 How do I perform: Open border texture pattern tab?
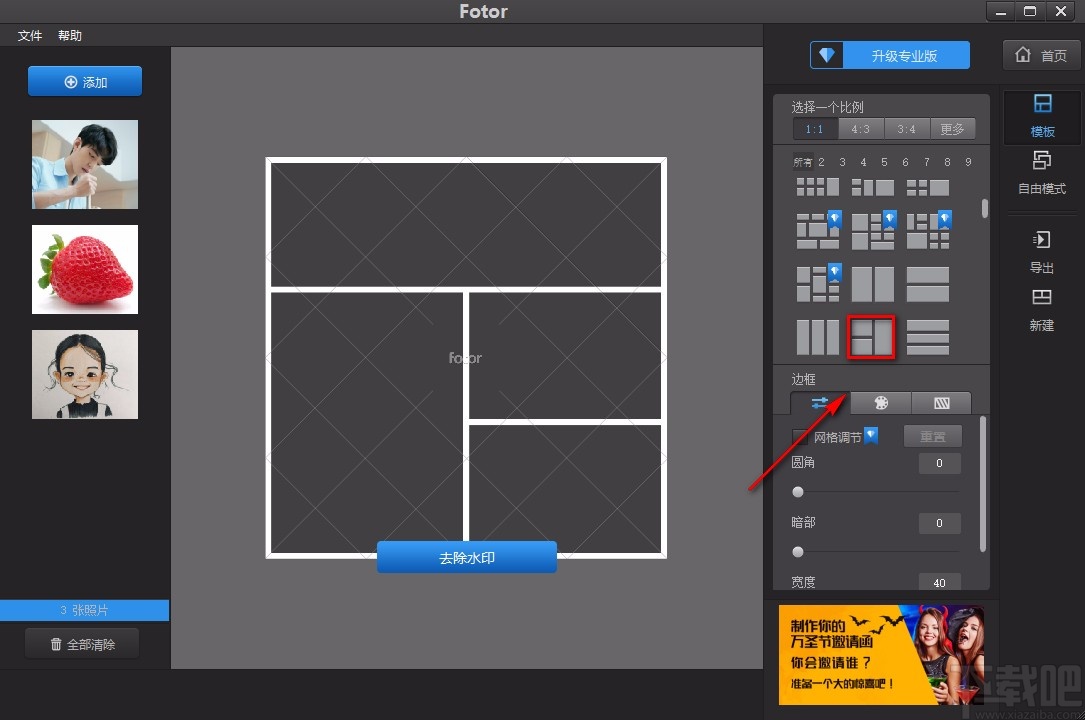[942, 403]
